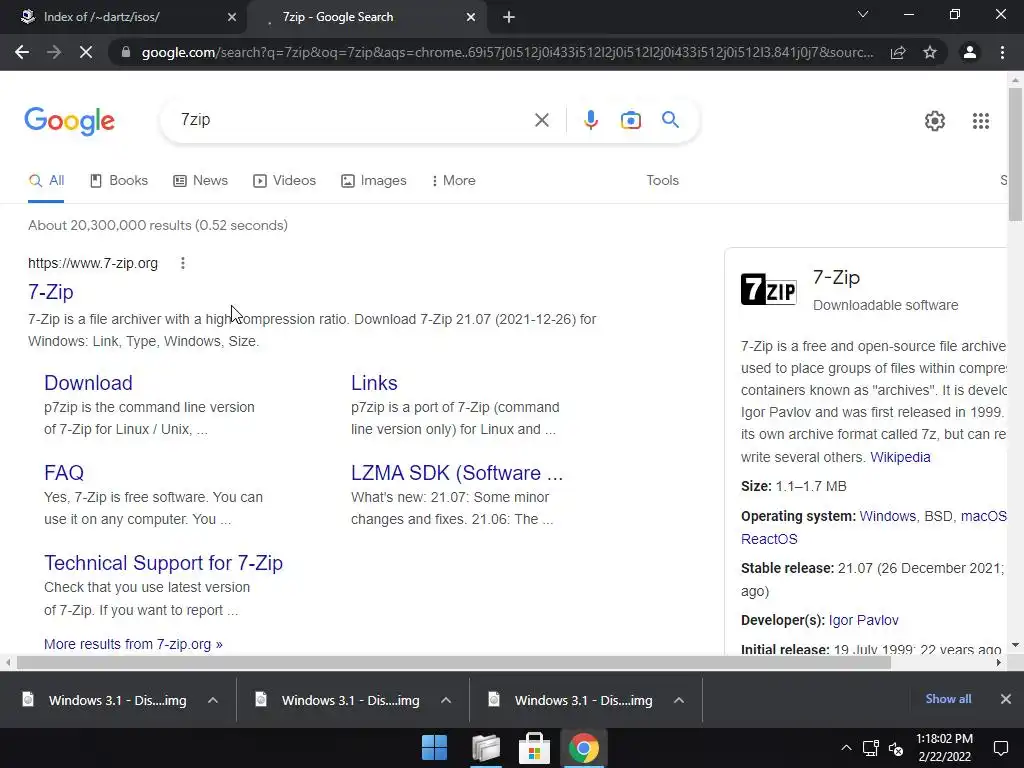Open the notifications center icon

1000,748
